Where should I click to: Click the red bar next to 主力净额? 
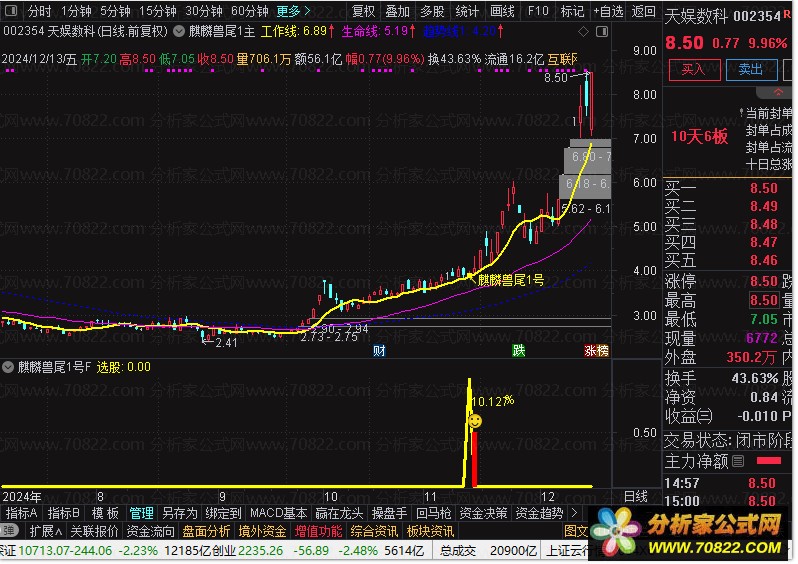pyautogui.click(x=769, y=461)
